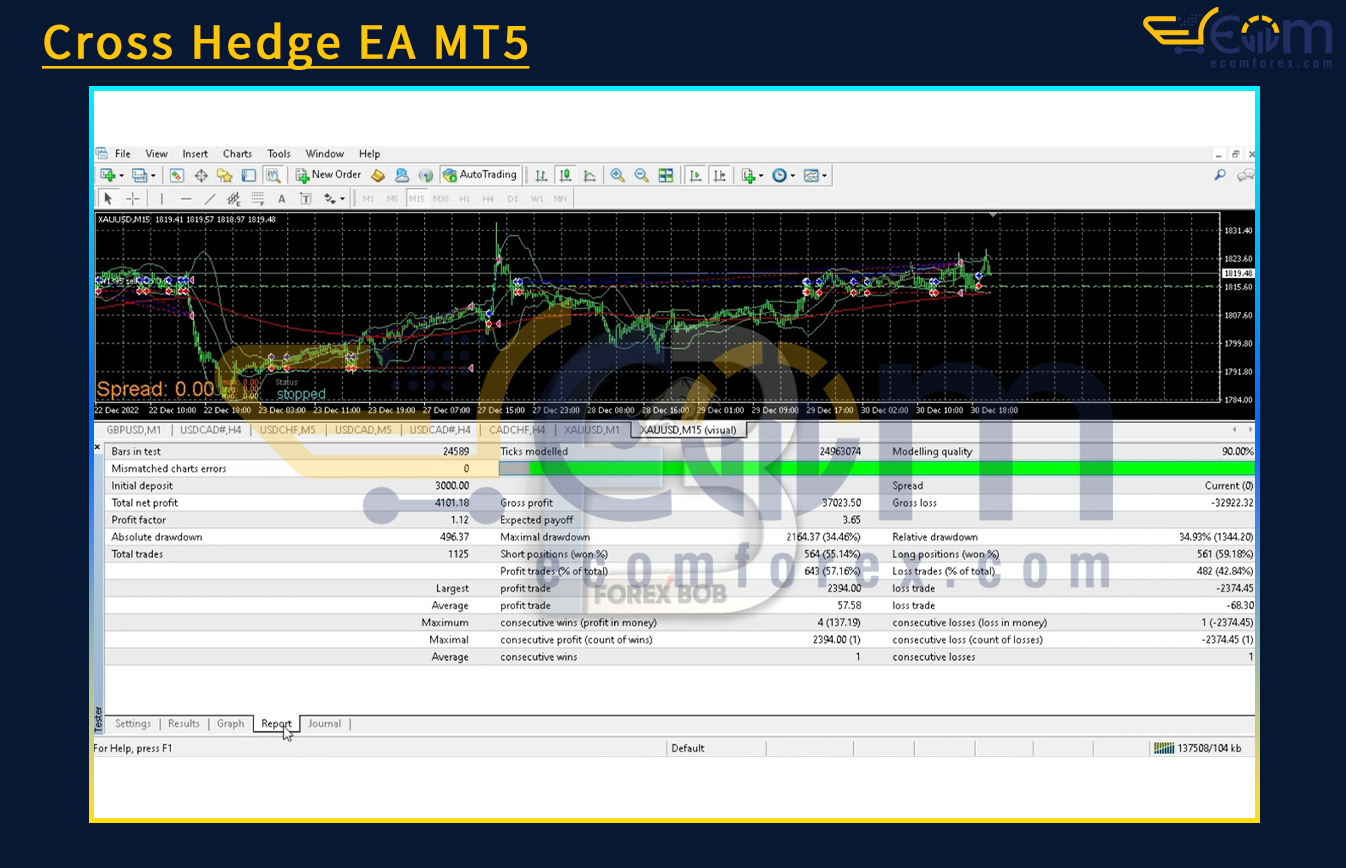The height and width of the screenshot is (868, 1346).
Task: Select the crosshair tool
Action: pyautogui.click(x=132, y=198)
